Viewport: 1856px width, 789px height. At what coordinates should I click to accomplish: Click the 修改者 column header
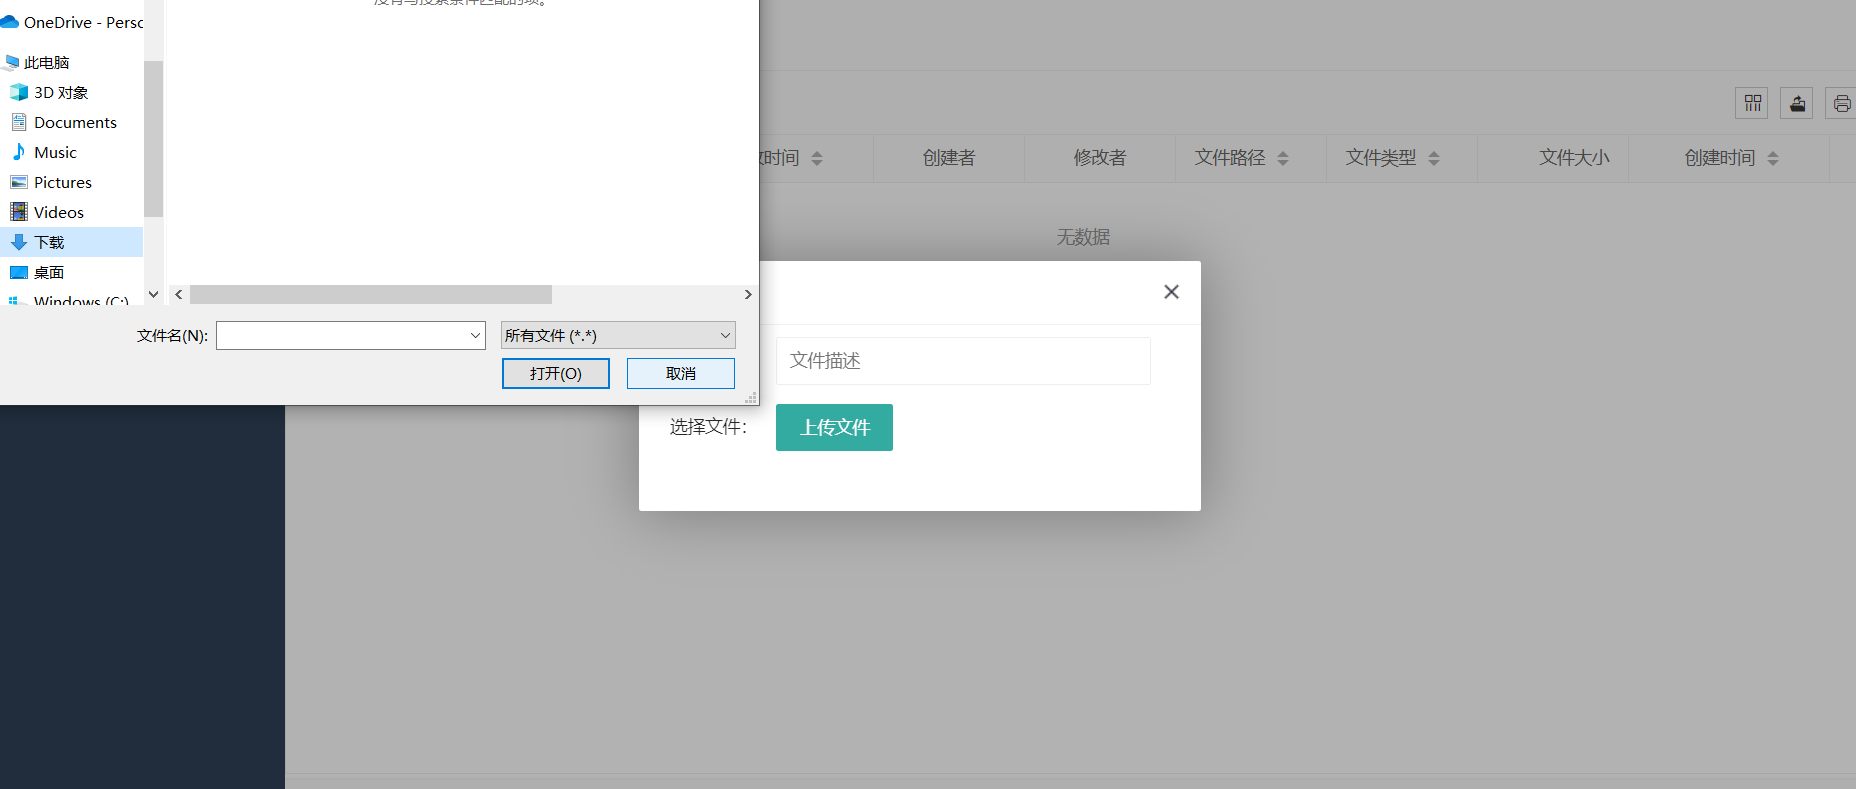[x=1100, y=158]
